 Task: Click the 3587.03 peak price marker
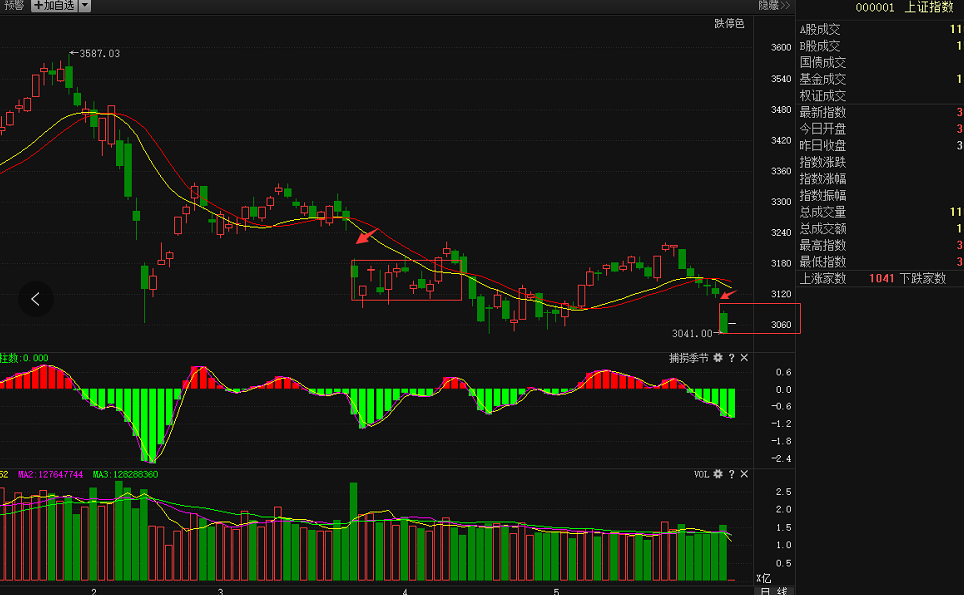point(98,53)
